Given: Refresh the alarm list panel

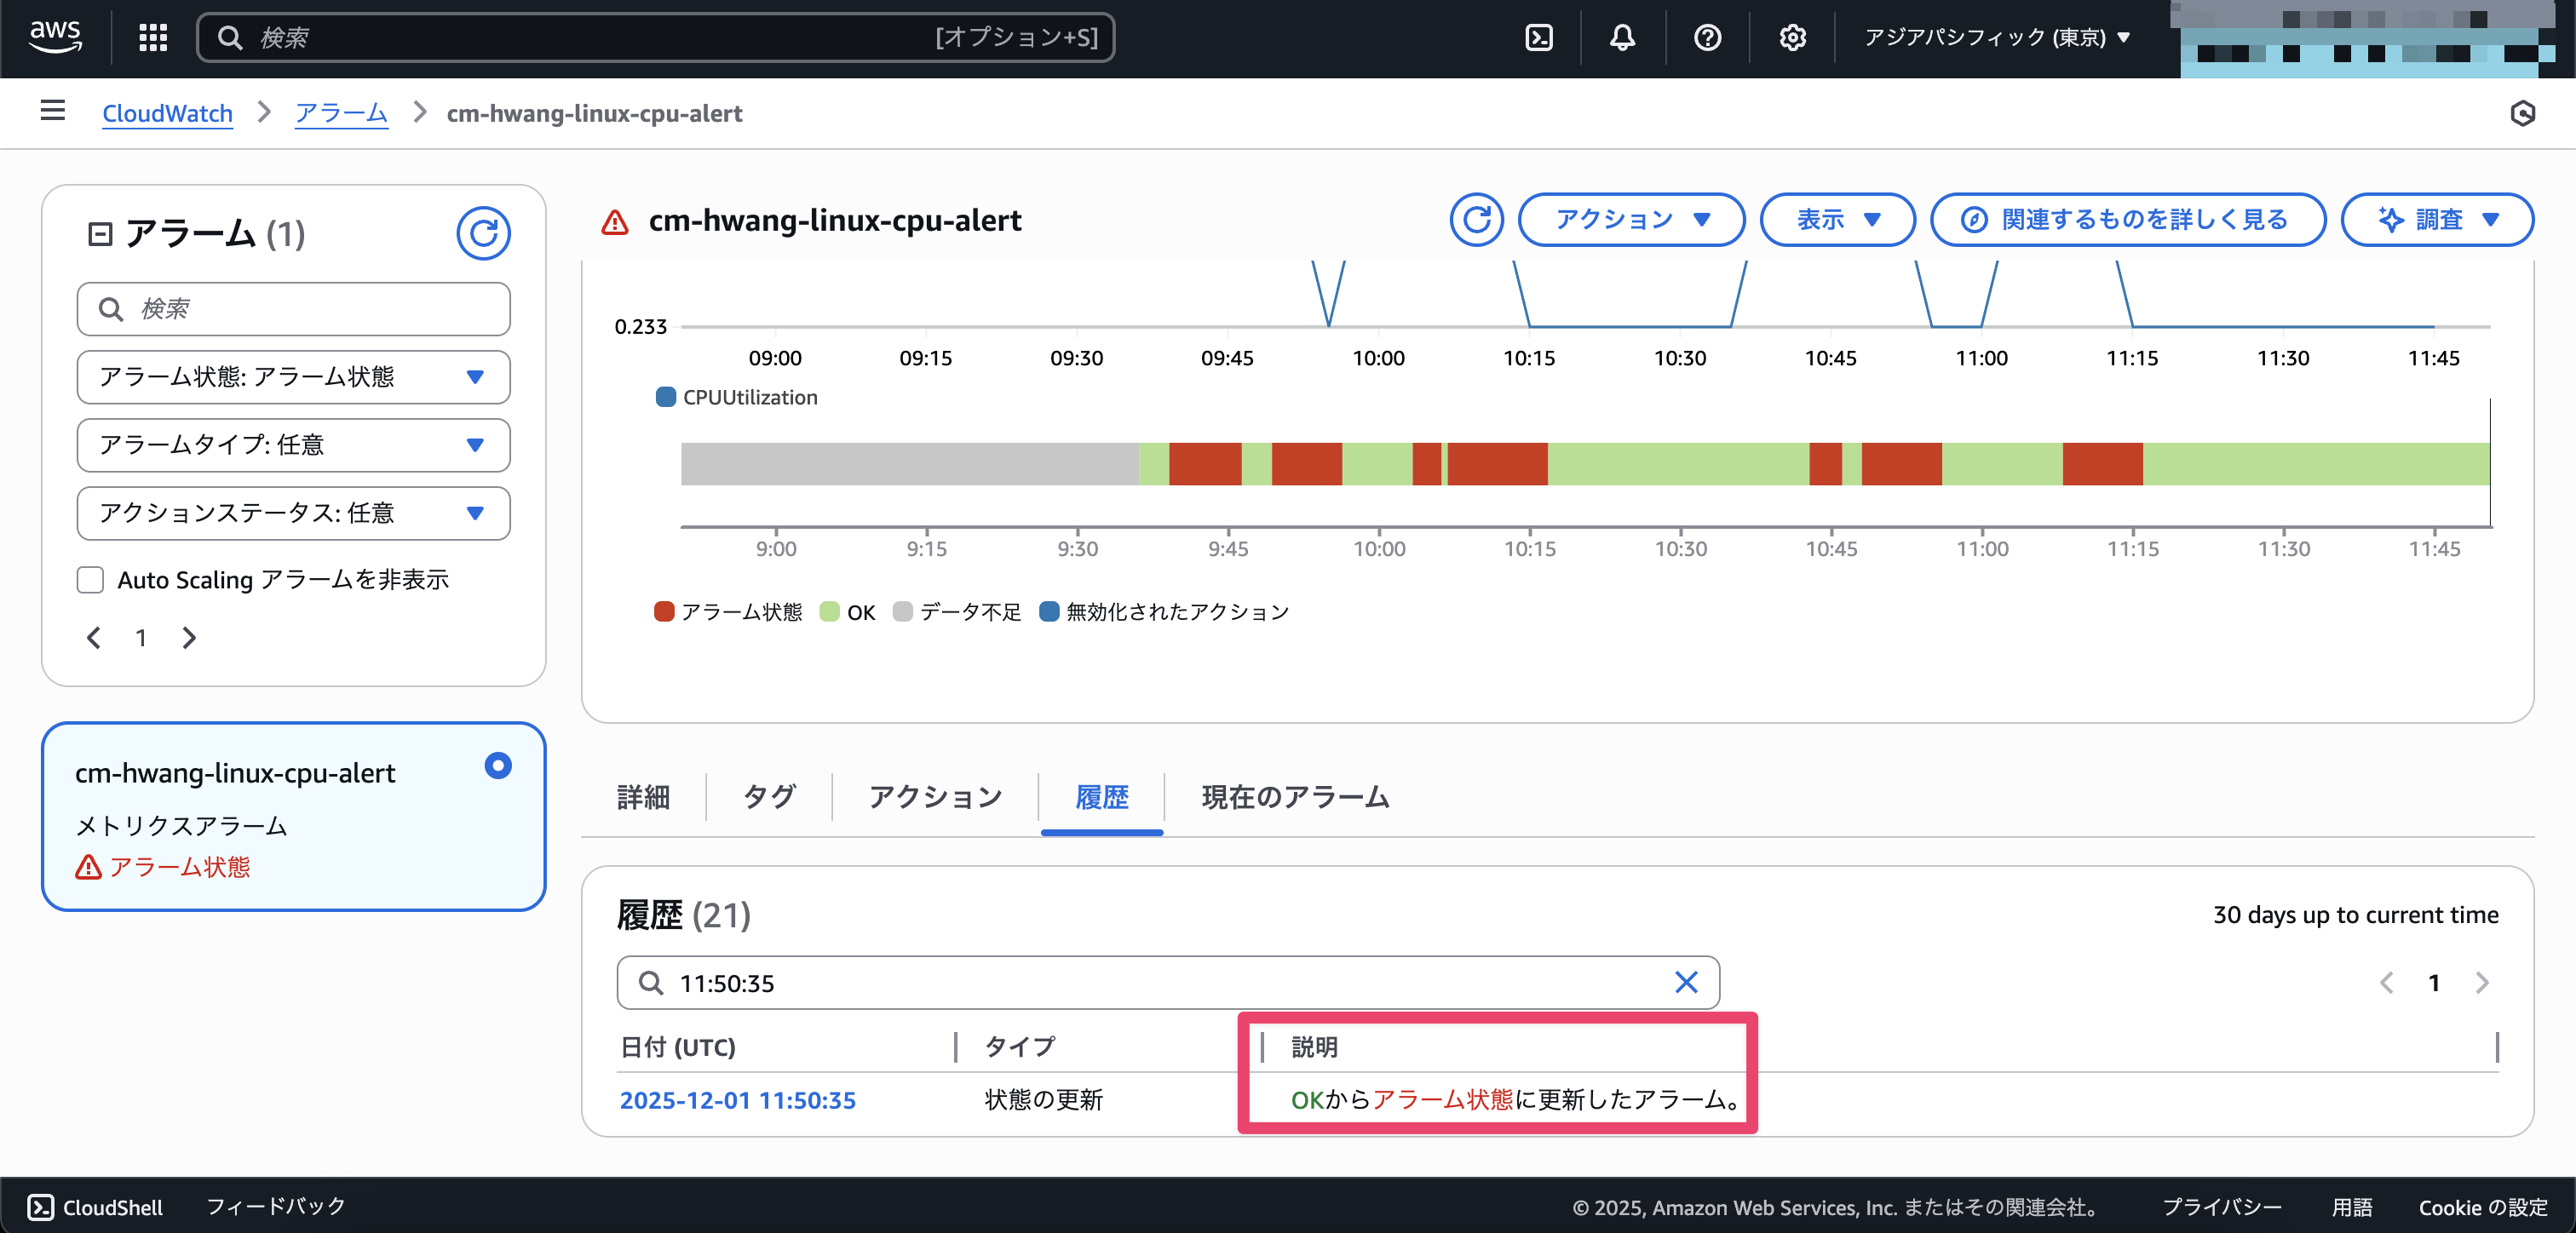Looking at the screenshot, I should 483,233.
